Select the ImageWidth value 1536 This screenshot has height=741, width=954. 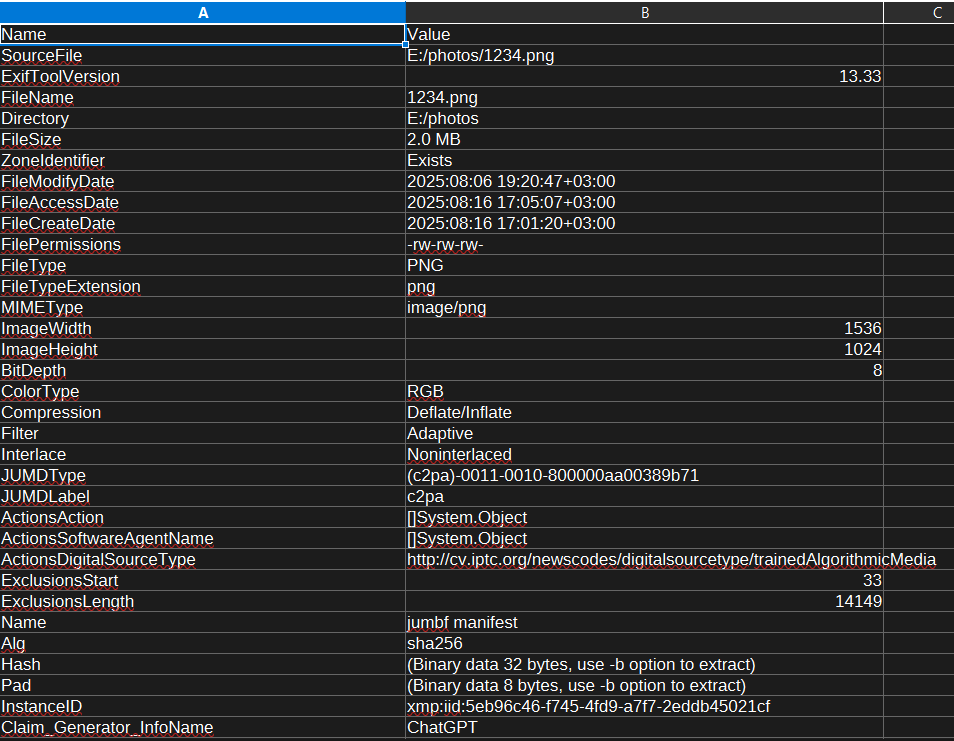pyautogui.click(x=862, y=329)
